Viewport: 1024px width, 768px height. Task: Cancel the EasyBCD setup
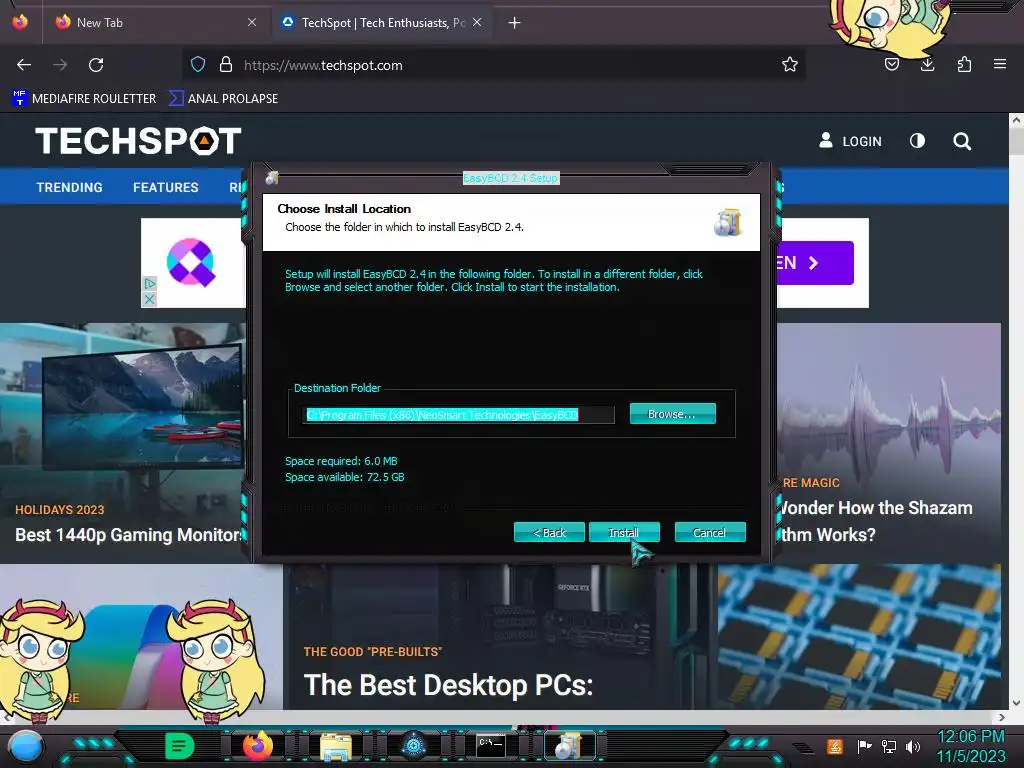[x=710, y=532]
